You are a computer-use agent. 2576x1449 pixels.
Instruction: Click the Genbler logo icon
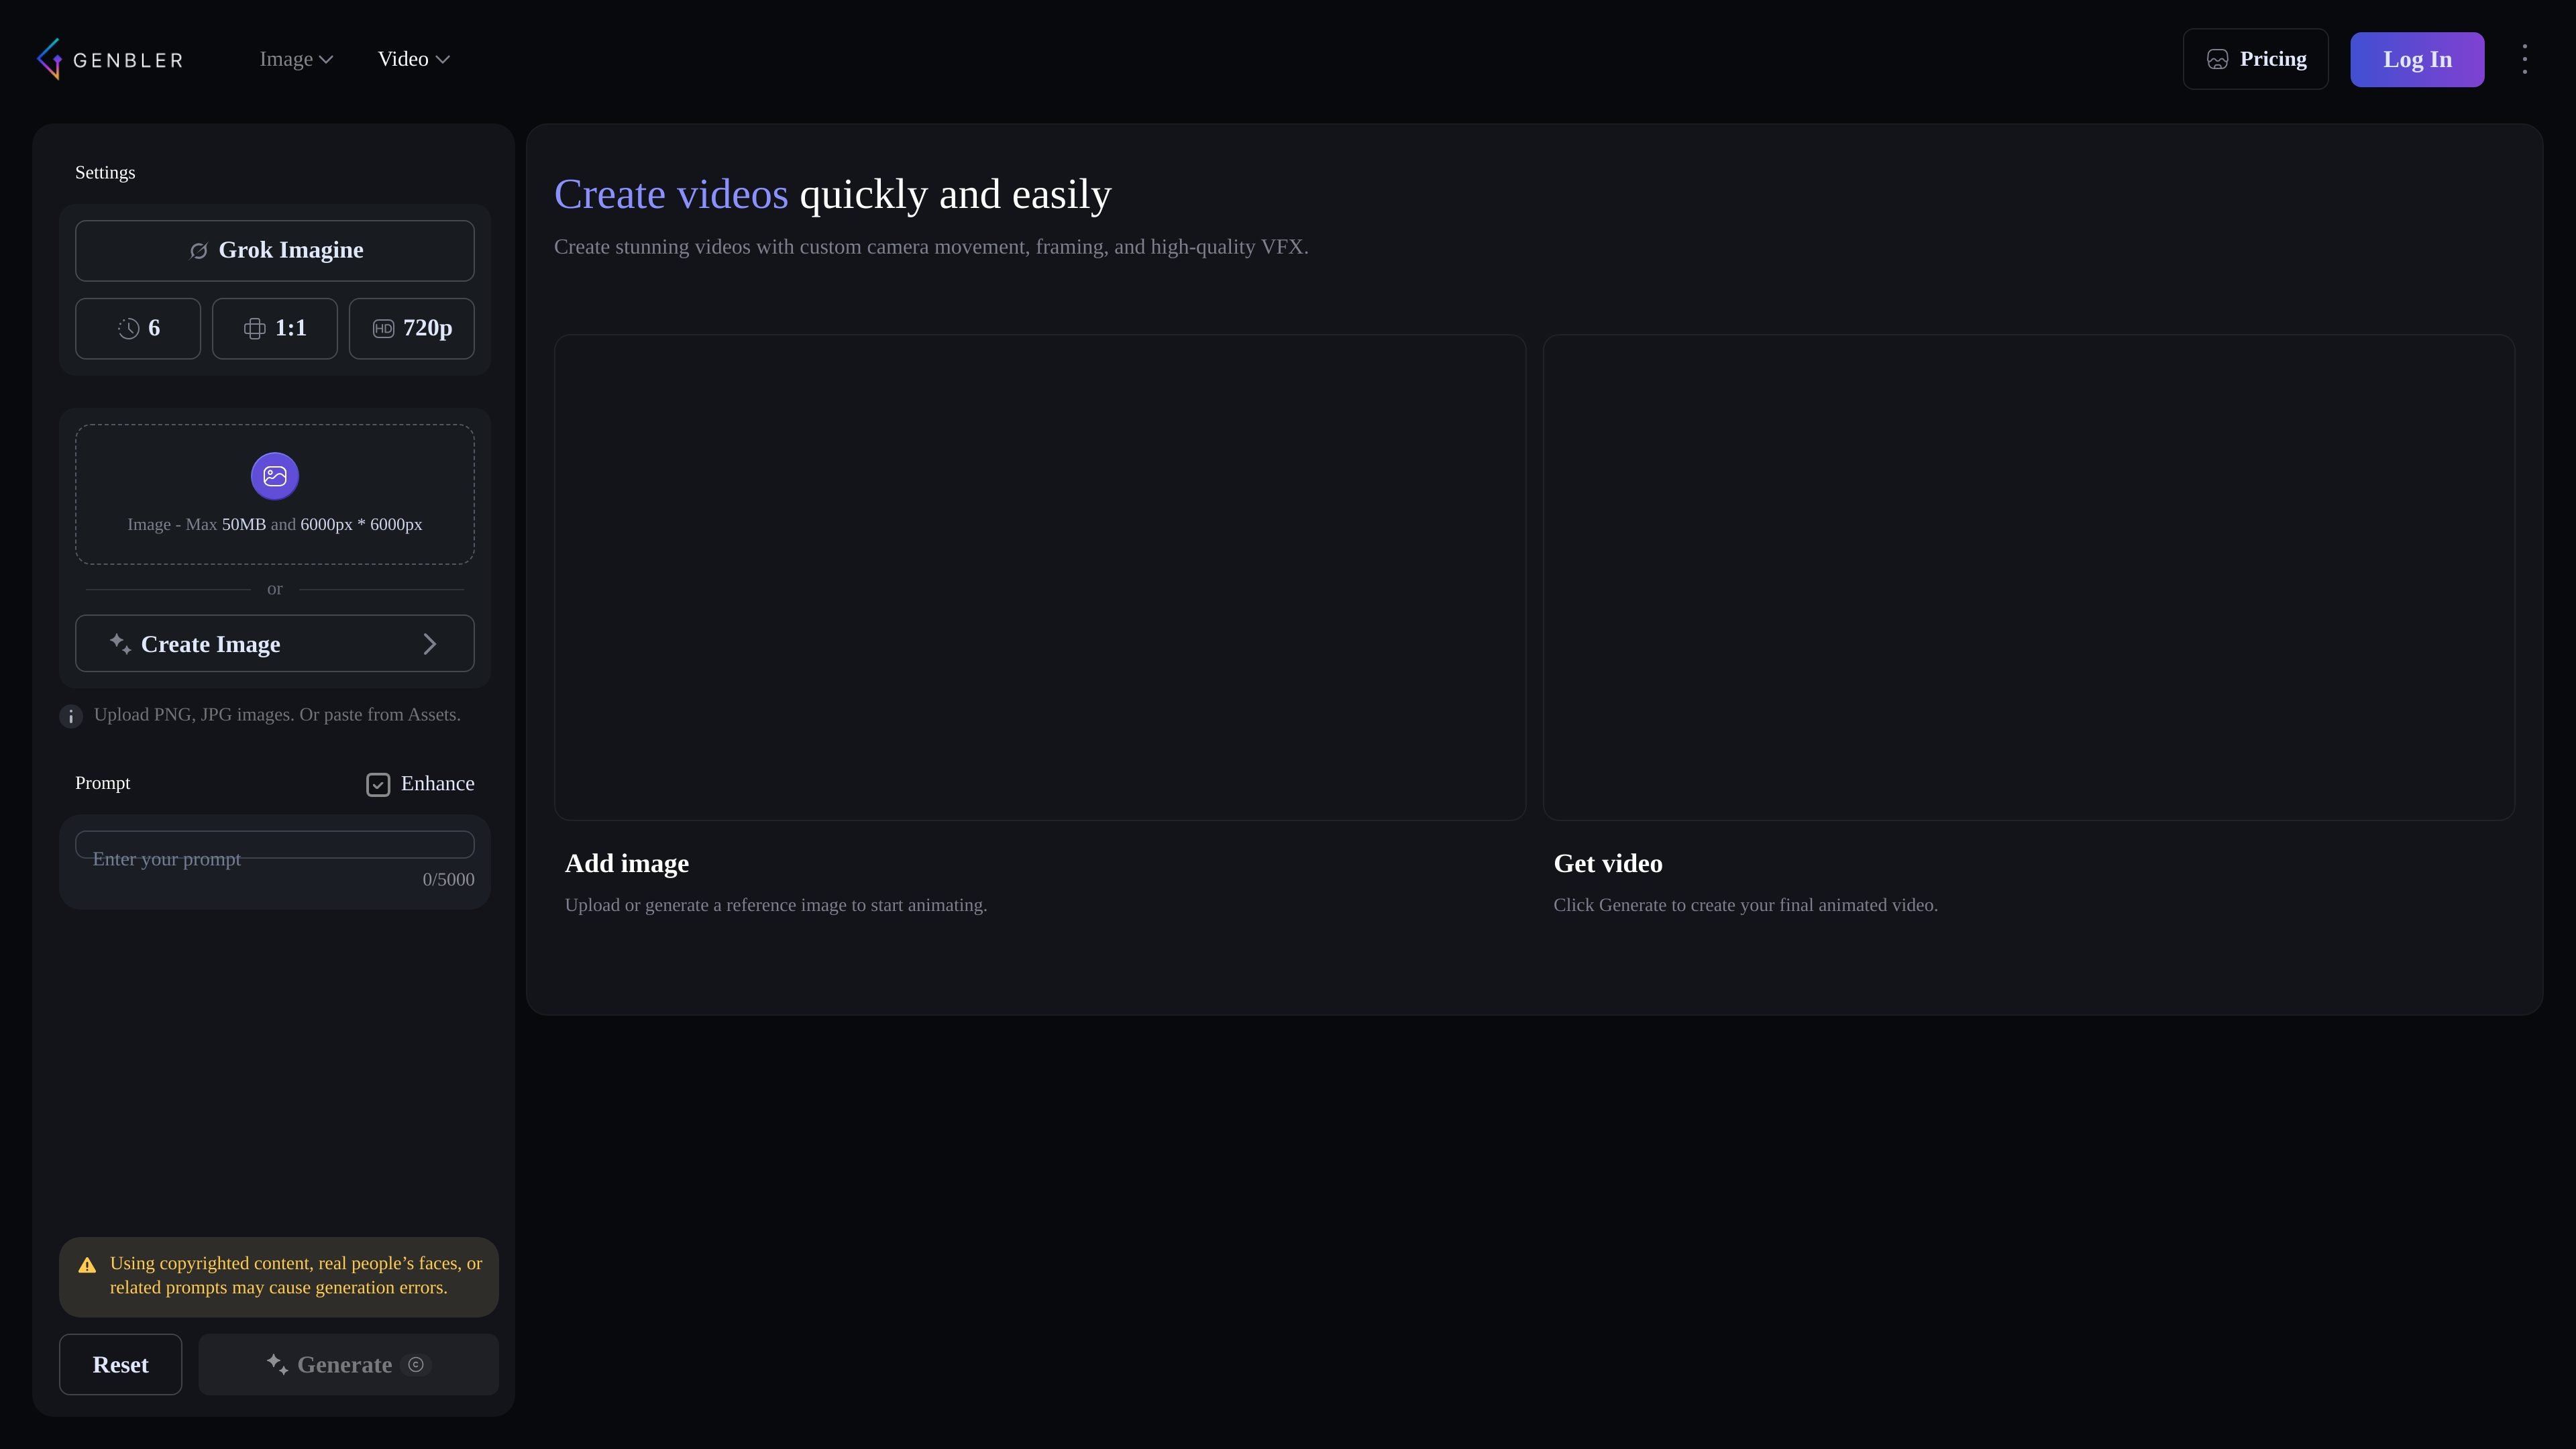(49, 59)
